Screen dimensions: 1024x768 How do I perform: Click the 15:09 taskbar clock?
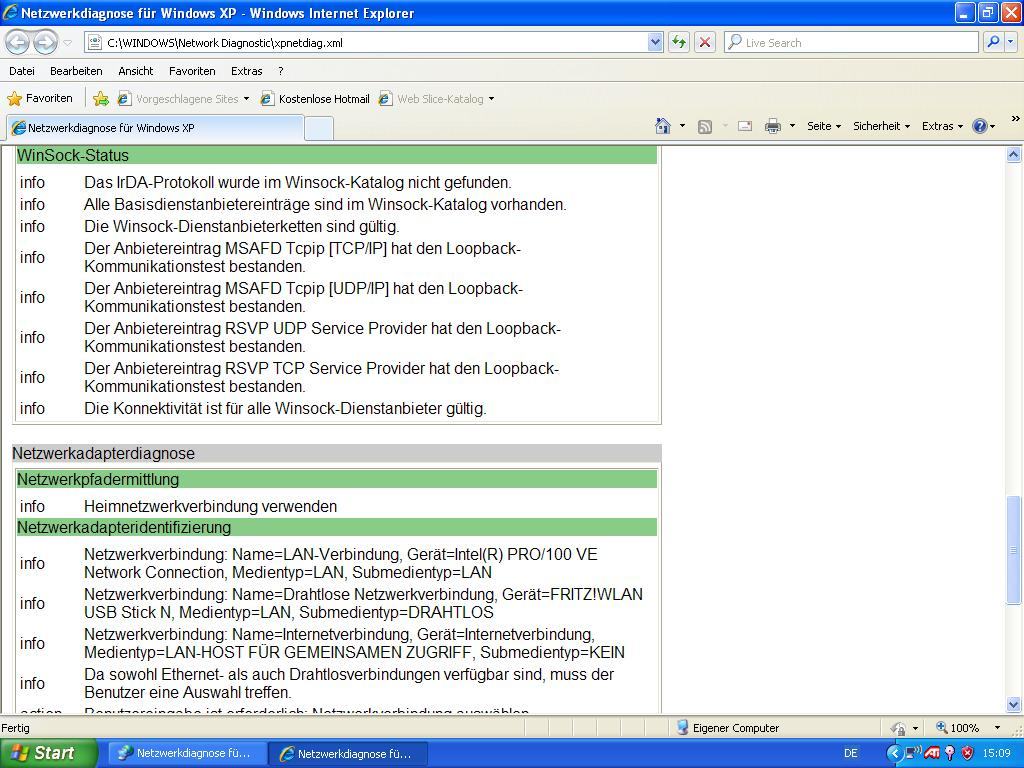coord(996,753)
